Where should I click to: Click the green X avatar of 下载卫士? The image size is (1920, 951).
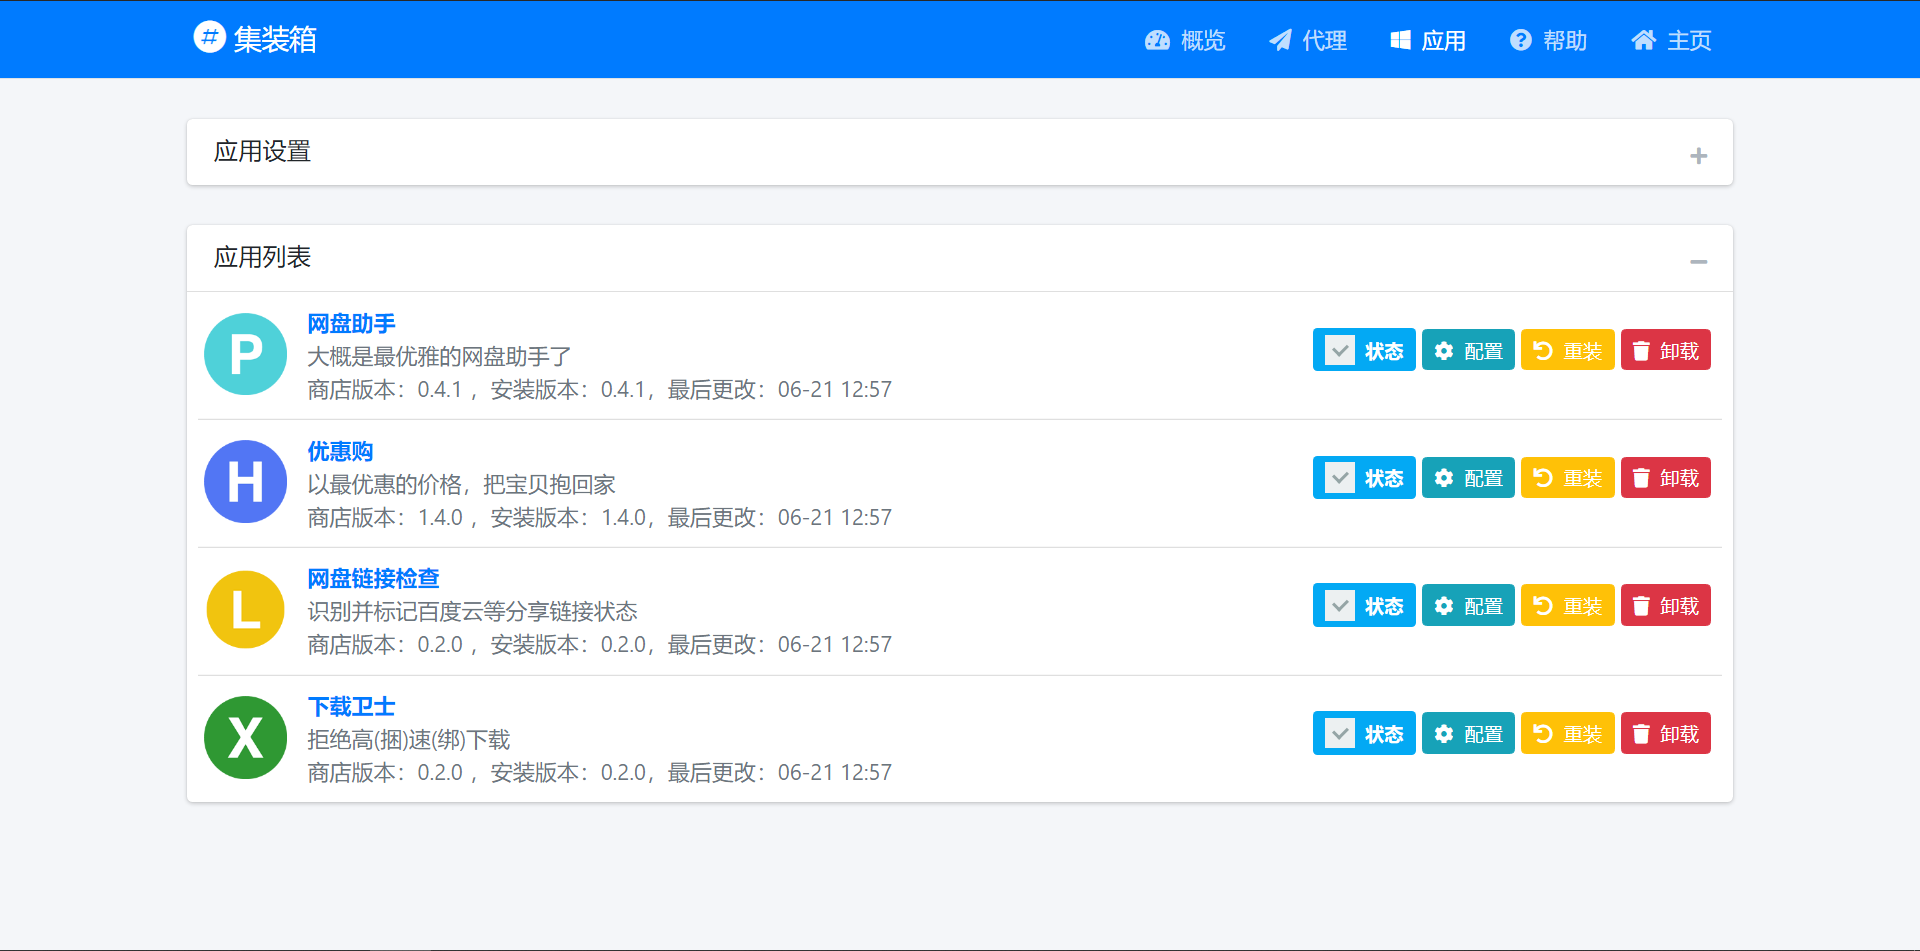(245, 738)
